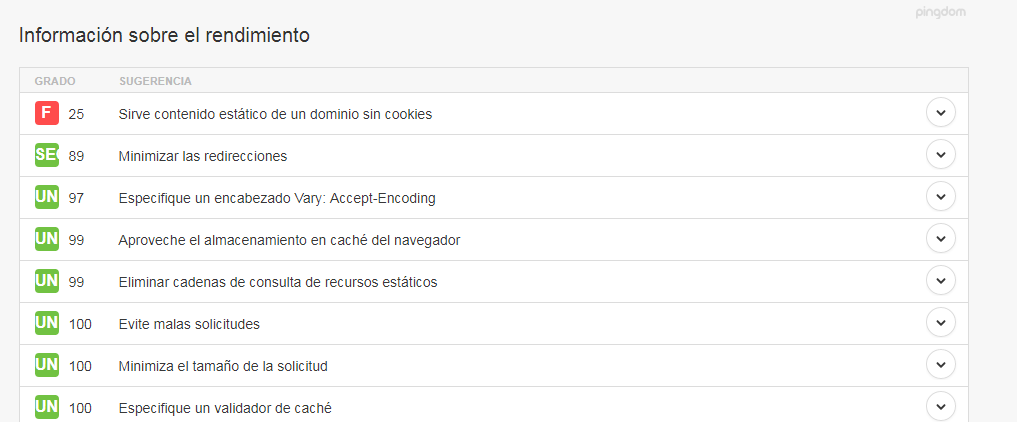This screenshot has height=422, width=1017.
Task: Expand Minimizar las redirecciones details
Action: point(941,155)
